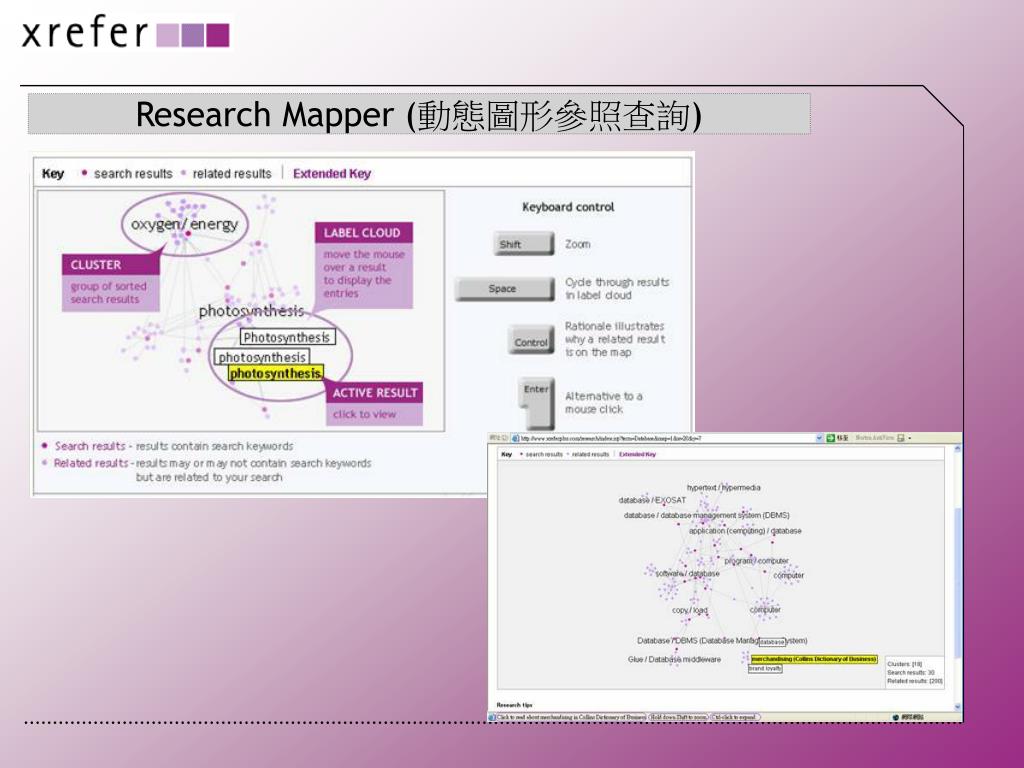Click database / database management system (DBMS) label
Viewport: 1024px width, 768px height.
pos(707,515)
